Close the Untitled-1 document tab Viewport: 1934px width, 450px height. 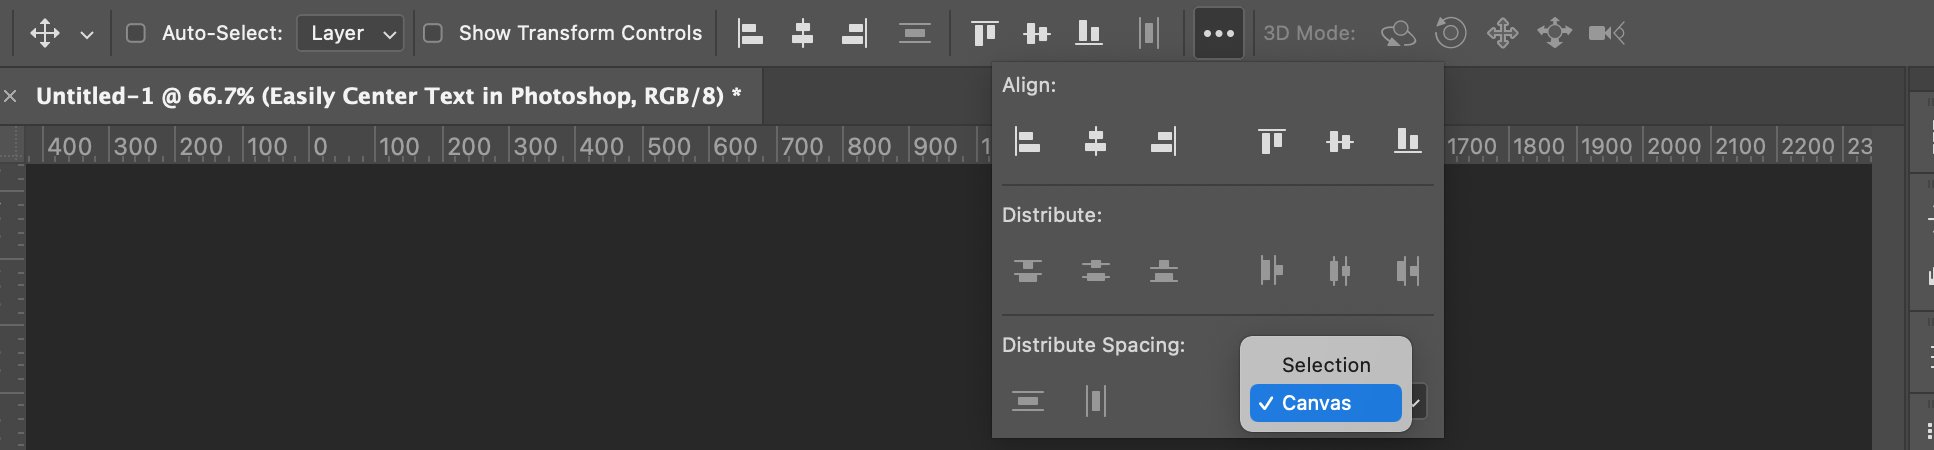10,96
